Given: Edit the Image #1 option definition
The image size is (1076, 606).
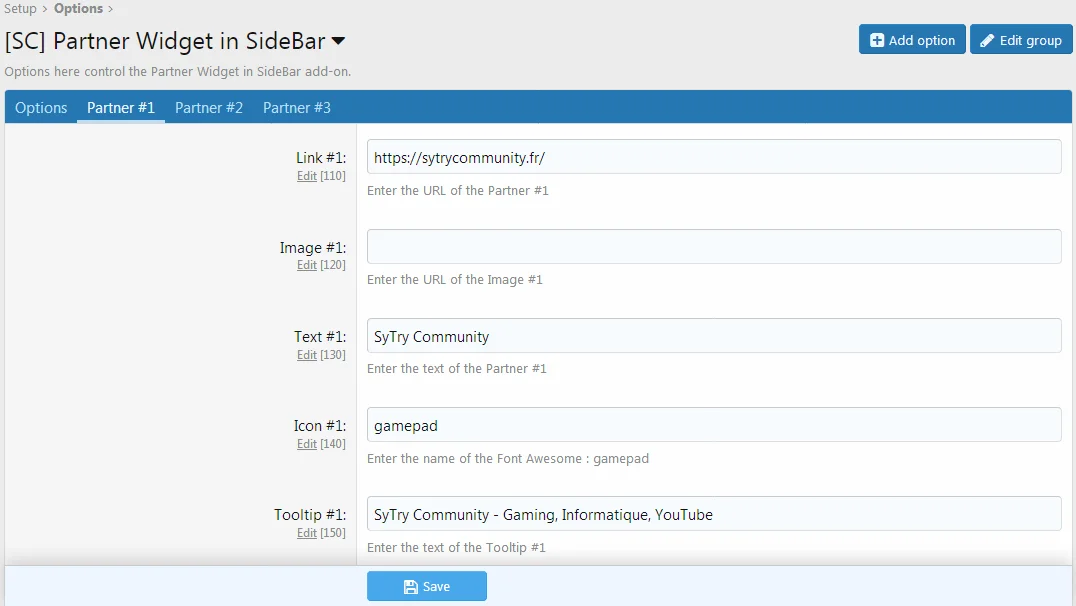Looking at the screenshot, I should pyautogui.click(x=306, y=264).
